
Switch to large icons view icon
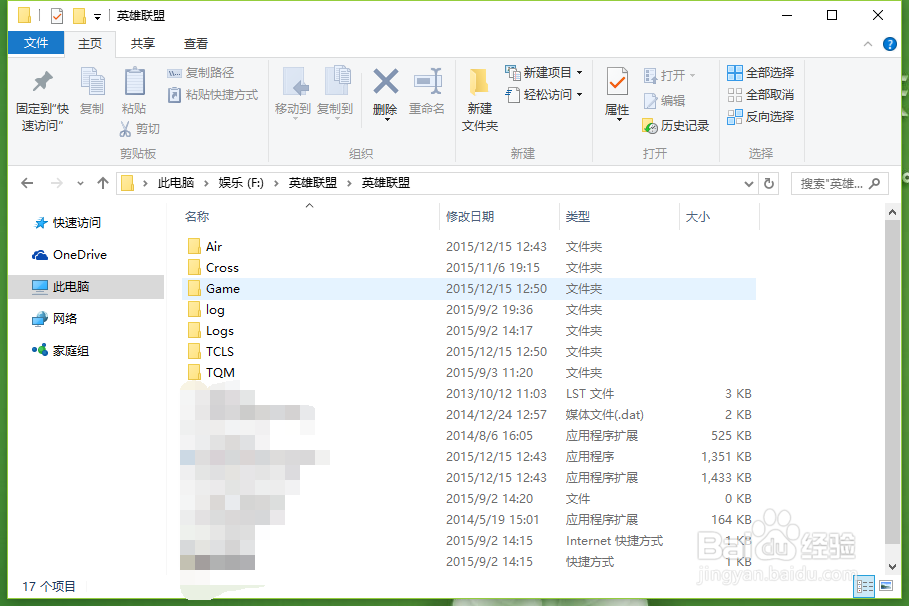886,586
